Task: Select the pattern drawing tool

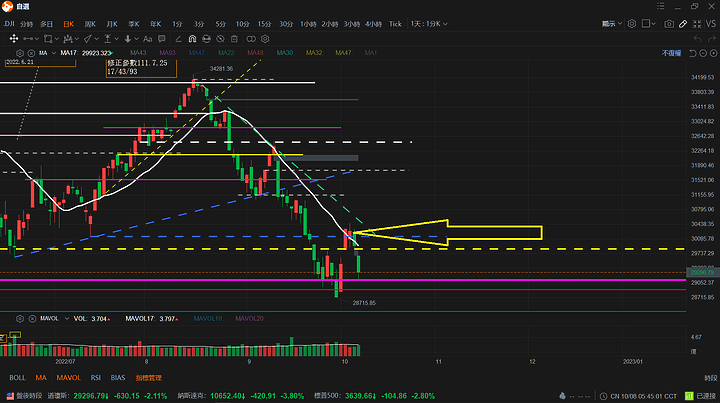Action: click(68, 39)
